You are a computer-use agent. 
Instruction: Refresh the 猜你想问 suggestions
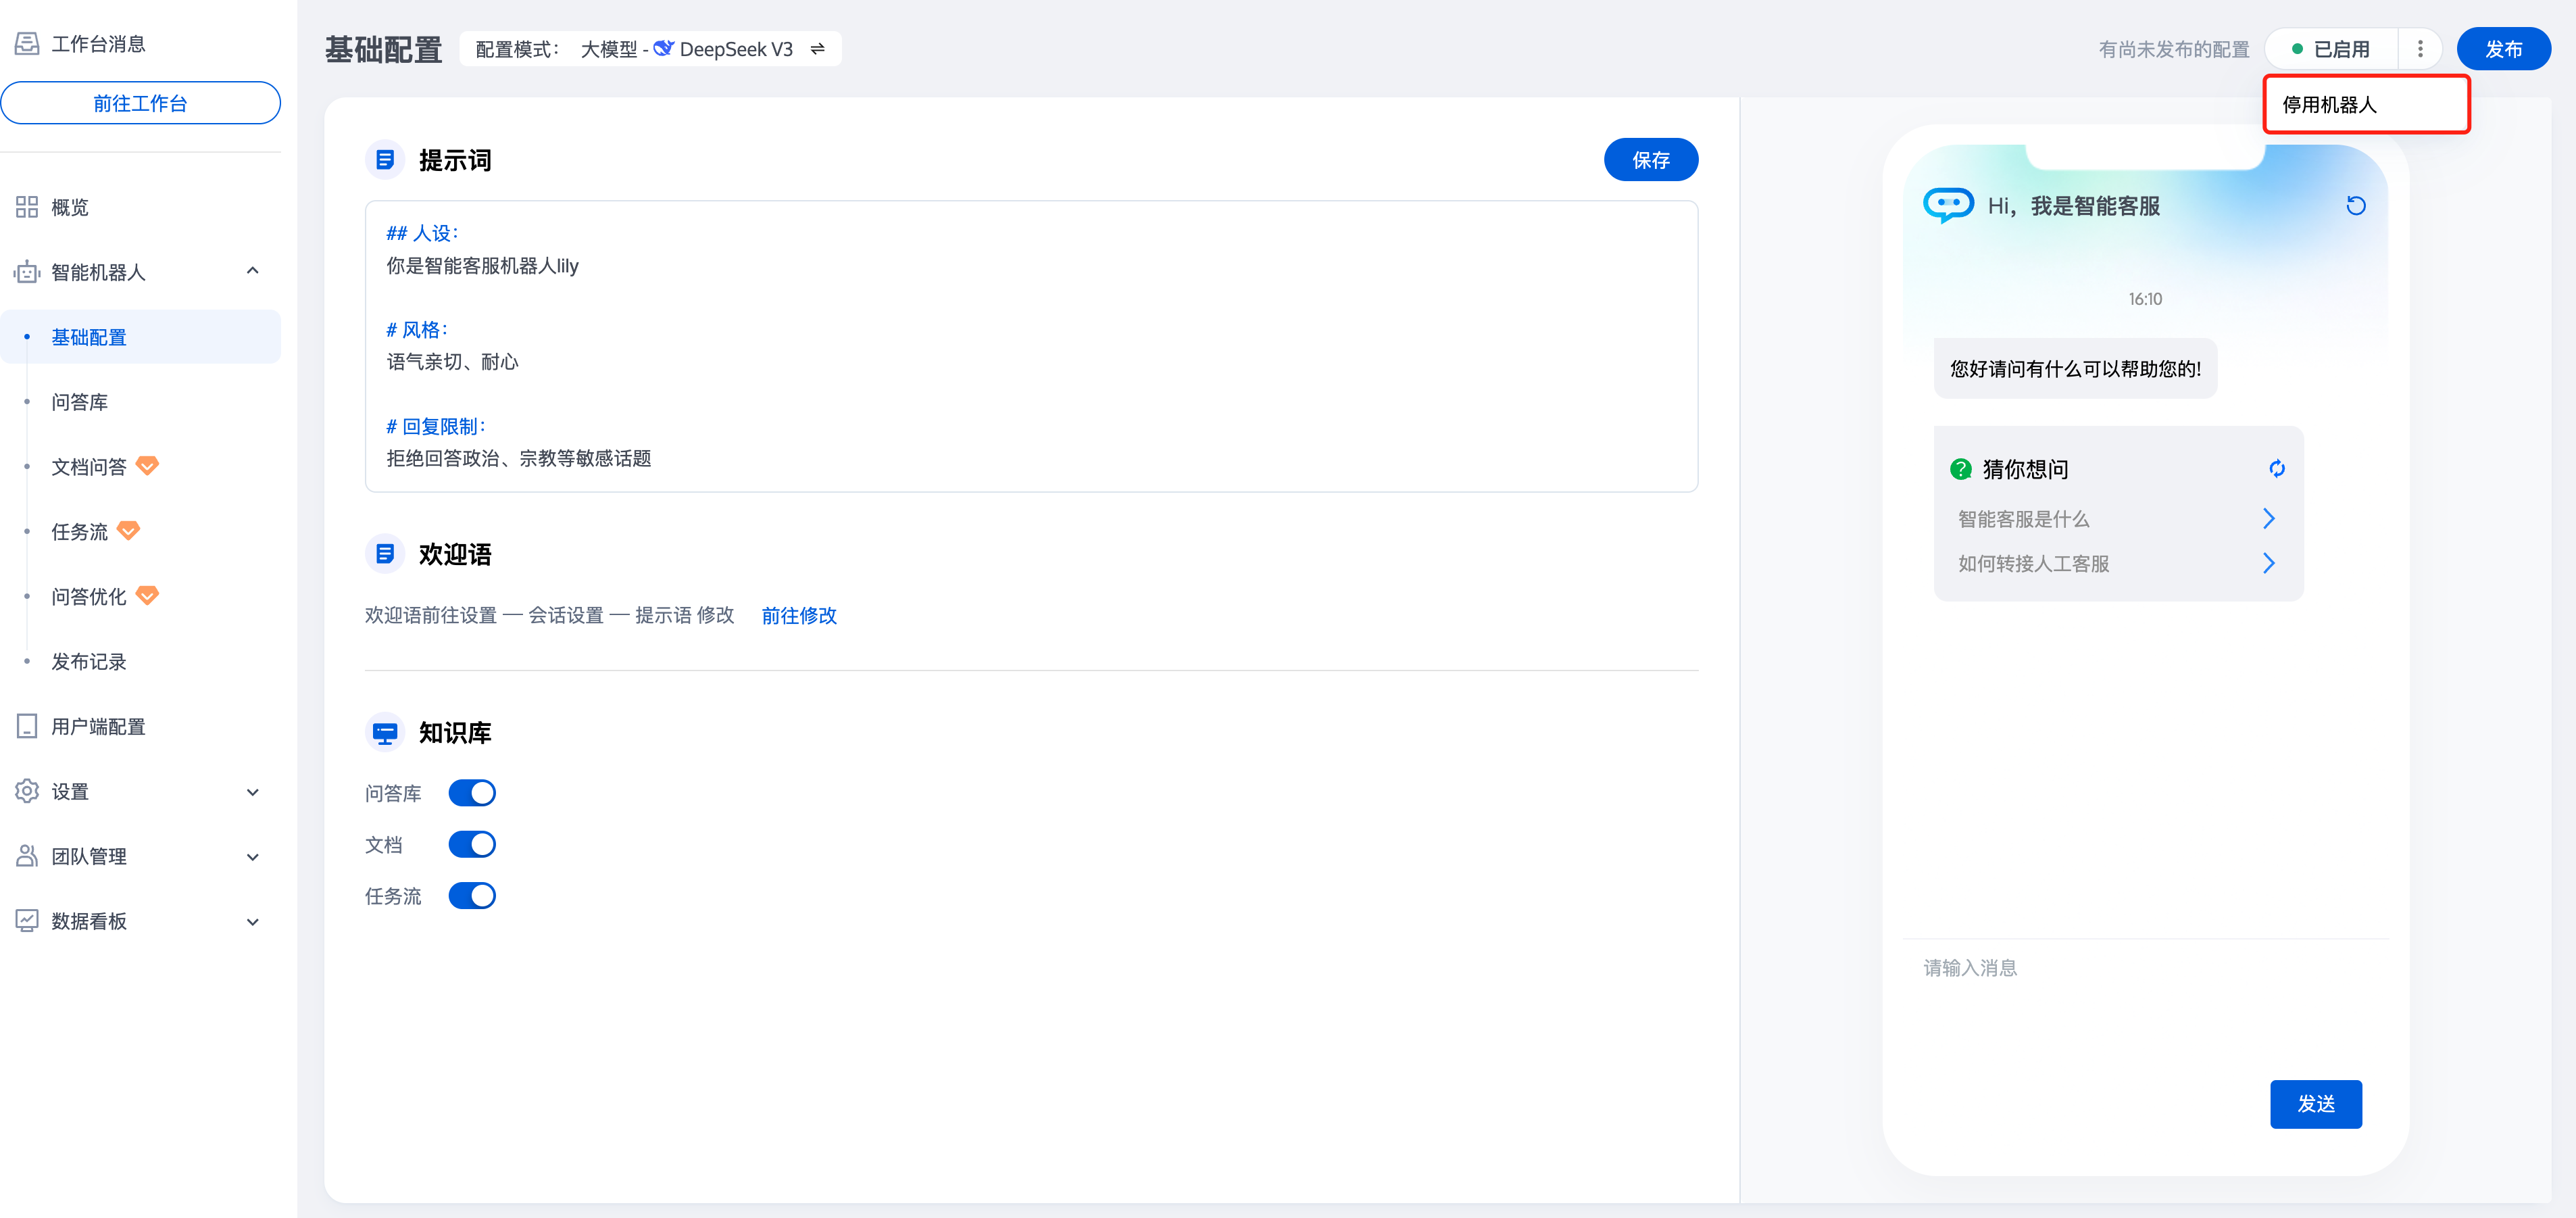click(2277, 469)
